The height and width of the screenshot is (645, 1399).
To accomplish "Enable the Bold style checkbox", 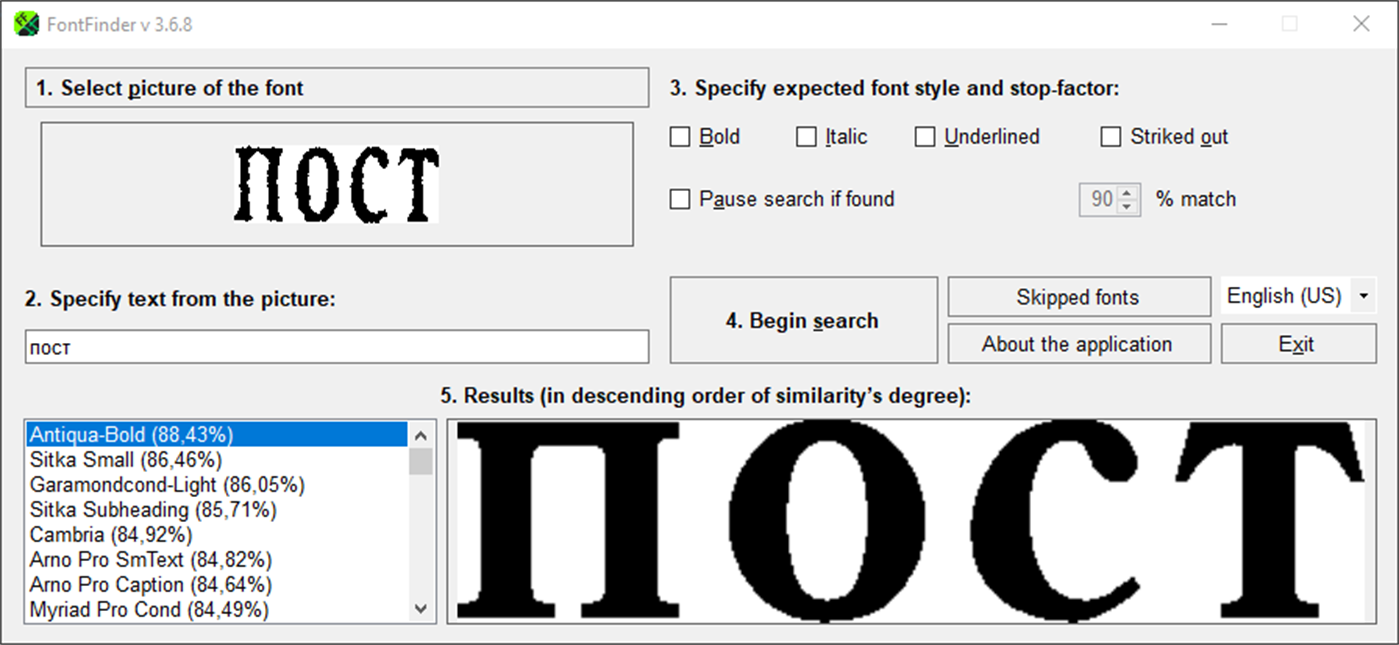I will click(681, 136).
